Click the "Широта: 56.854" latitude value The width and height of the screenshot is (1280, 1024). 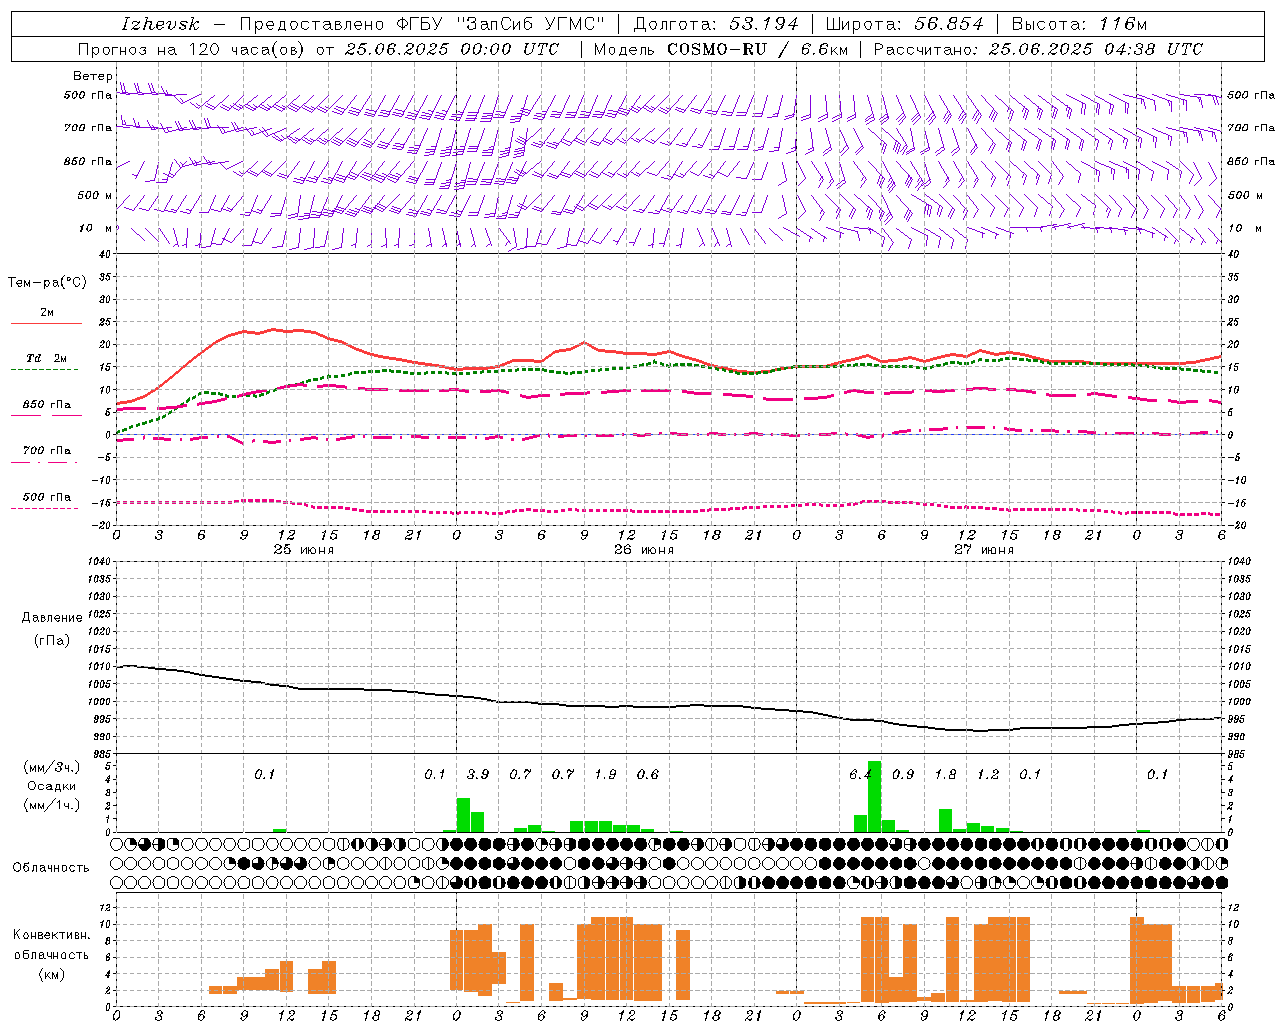click(x=904, y=24)
